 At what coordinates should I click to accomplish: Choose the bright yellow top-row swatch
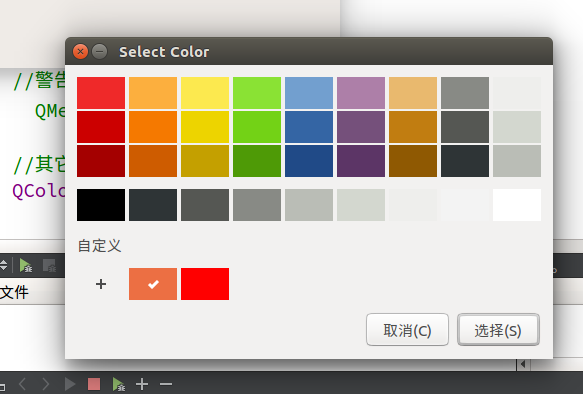click(x=205, y=93)
